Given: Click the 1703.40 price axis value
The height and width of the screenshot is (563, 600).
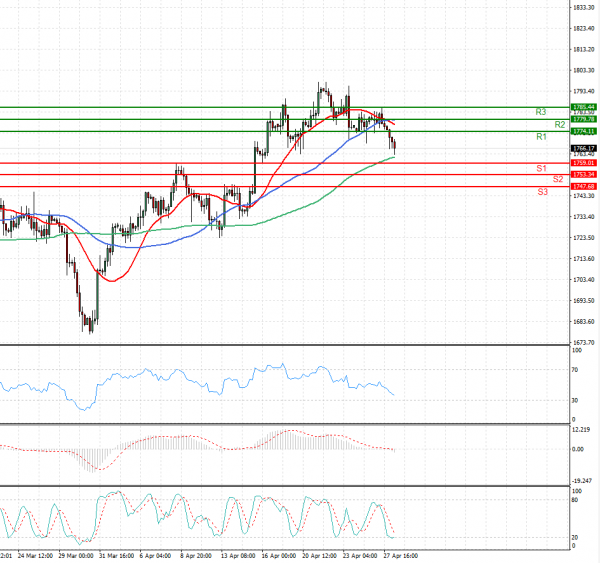Looking at the screenshot, I should click(x=584, y=280).
